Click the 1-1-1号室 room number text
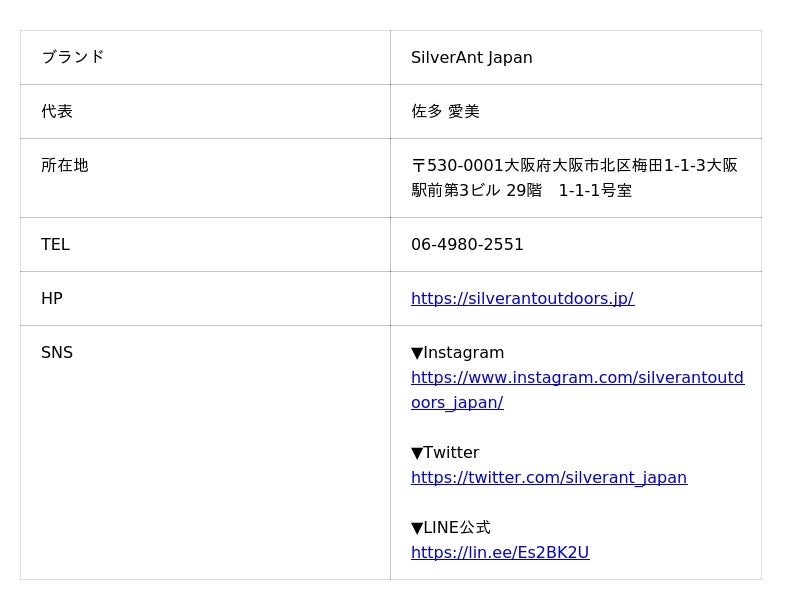 click(595, 190)
